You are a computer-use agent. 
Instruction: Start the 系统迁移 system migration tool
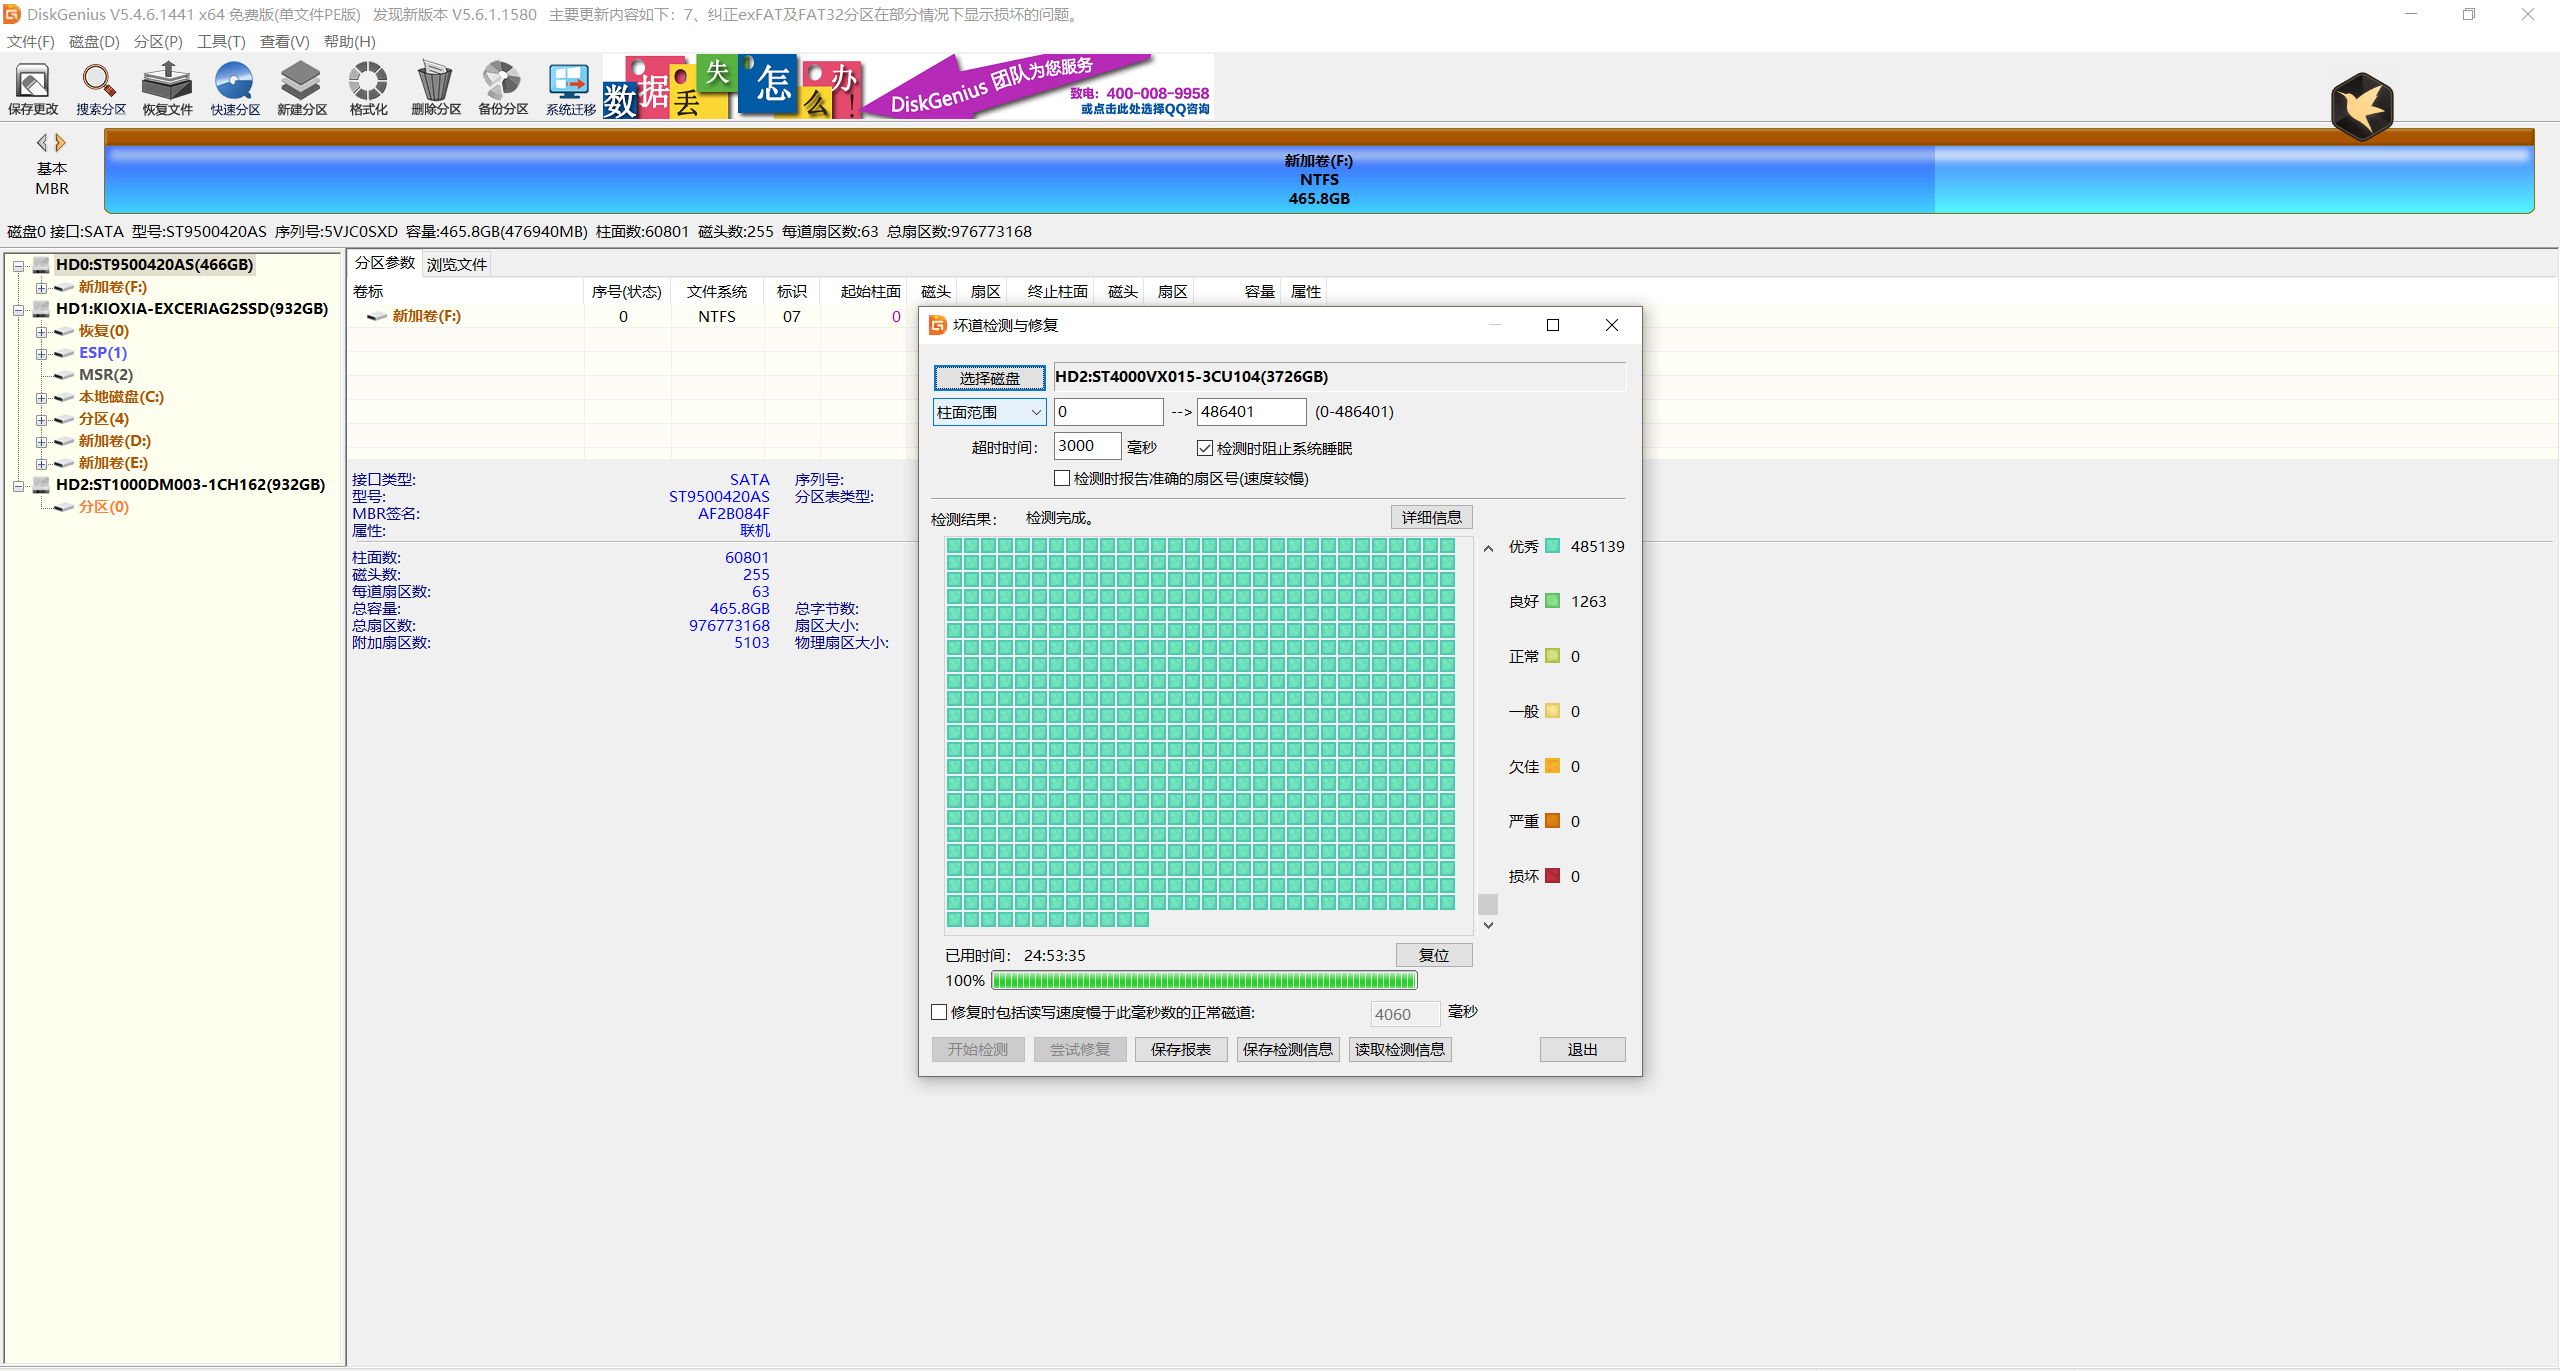pos(570,88)
